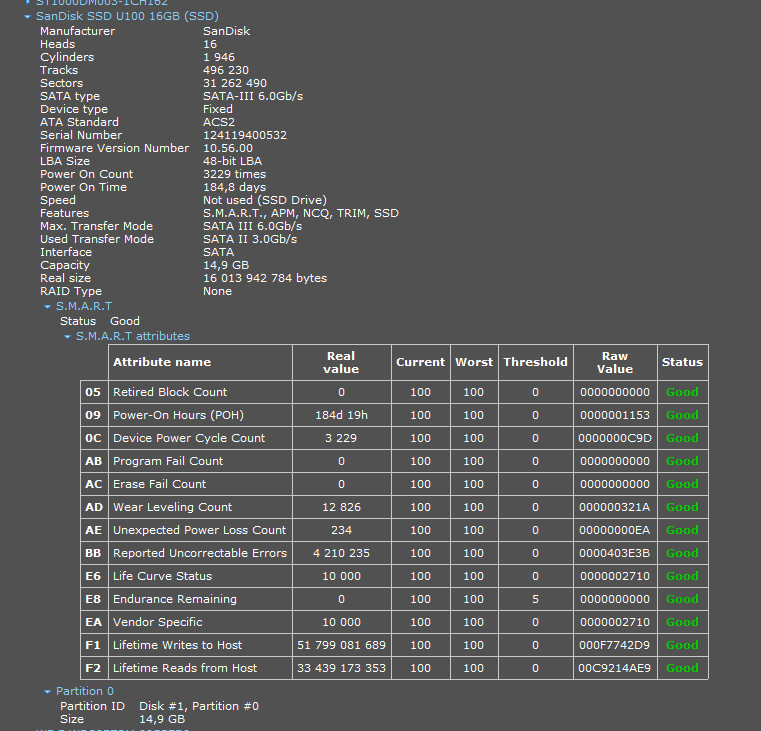The height and width of the screenshot is (731, 761).
Task: Click the Used Transfer Mode SATA II 3.0Gb/s value
Action: point(250,239)
